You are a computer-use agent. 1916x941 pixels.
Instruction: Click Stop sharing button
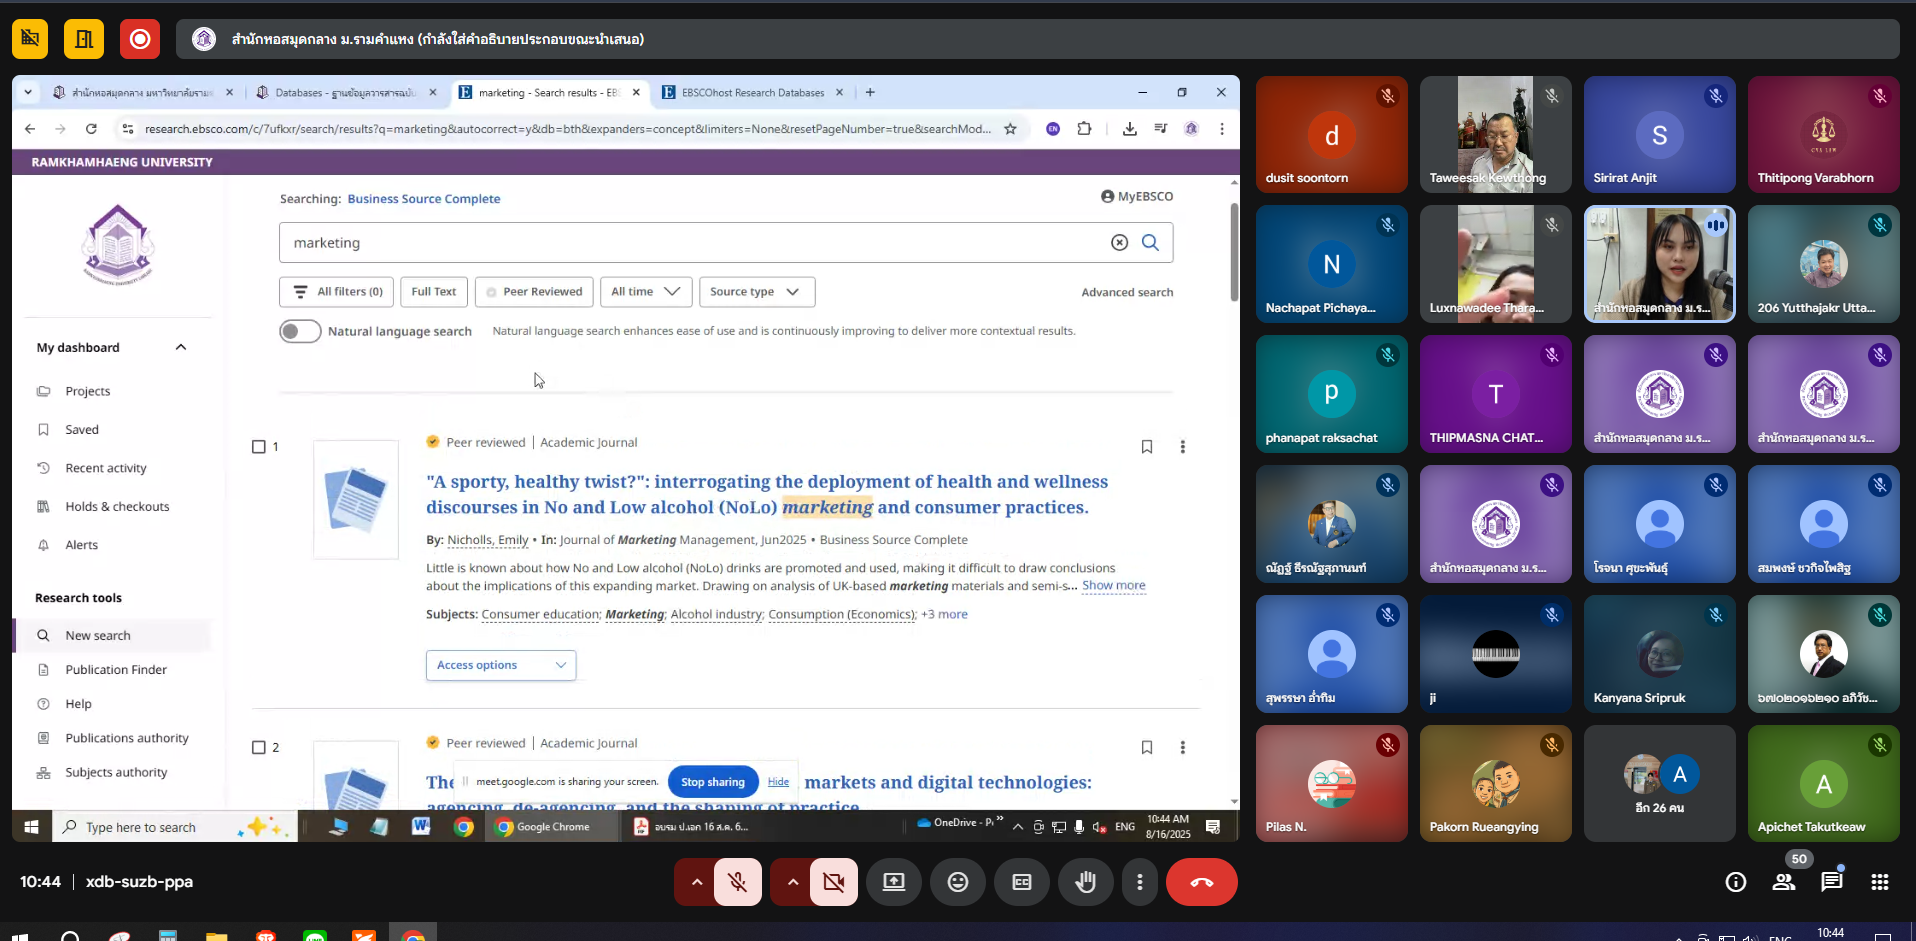713,782
